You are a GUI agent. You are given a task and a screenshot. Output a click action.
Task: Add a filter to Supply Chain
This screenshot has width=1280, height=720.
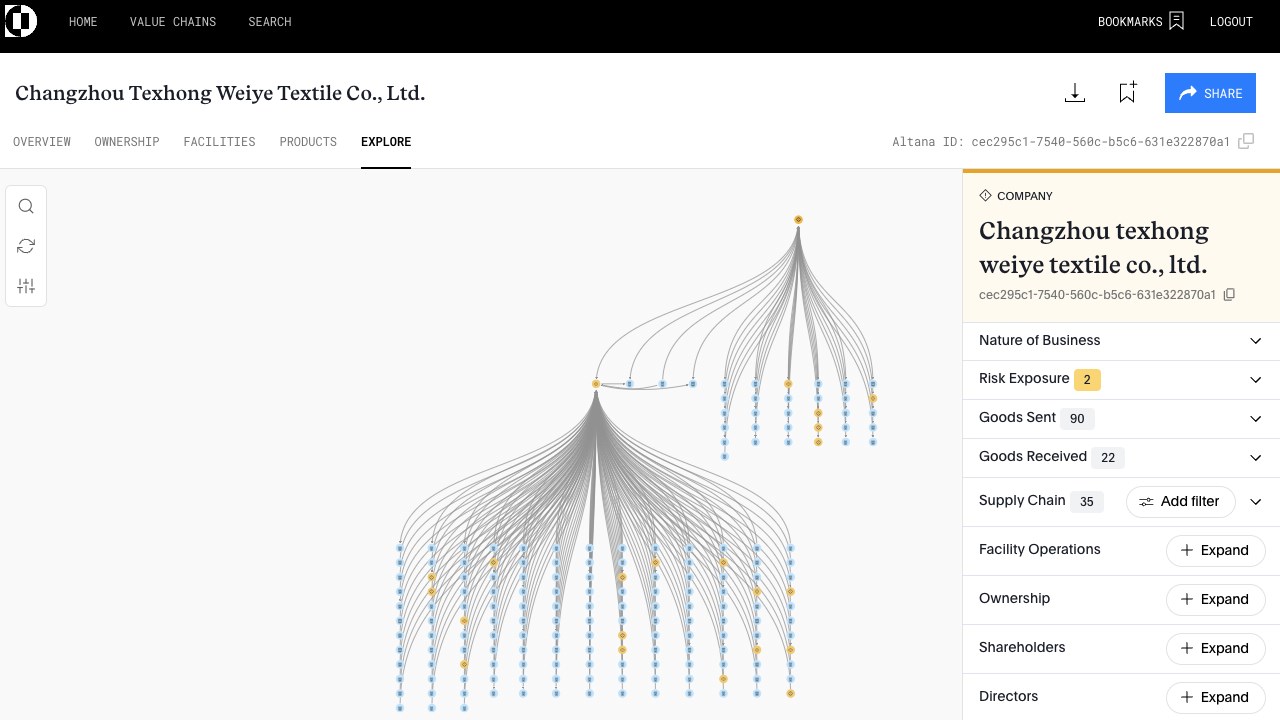click(x=1180, y=502)
